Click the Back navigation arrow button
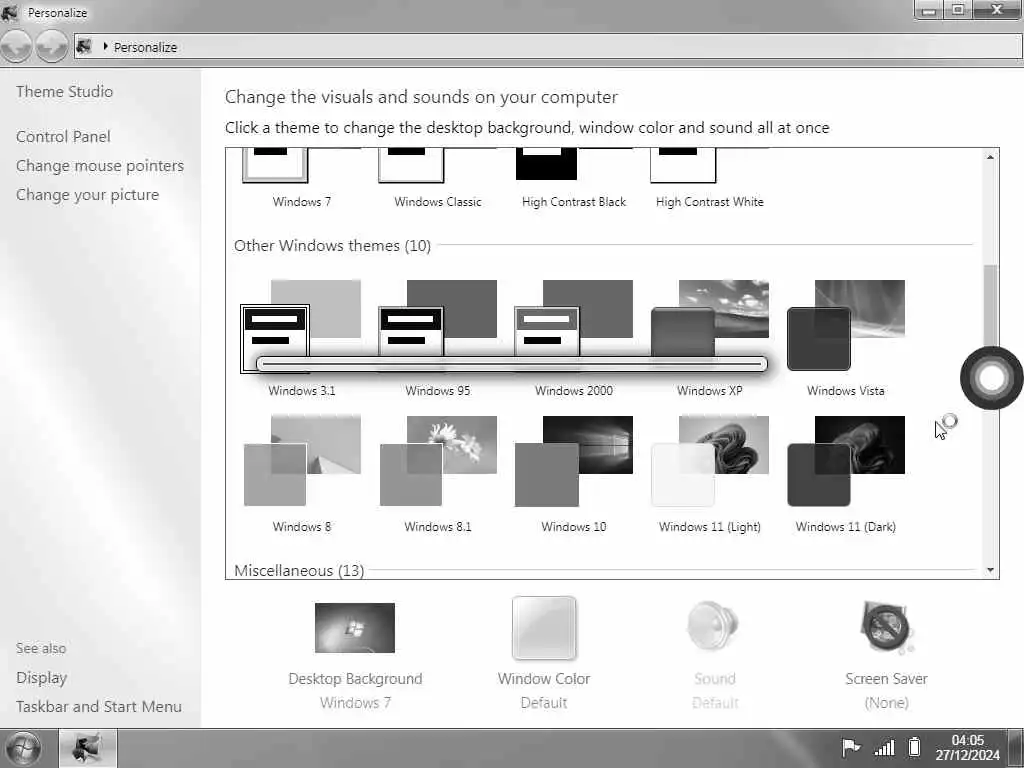This screenshot has width=1024, height=768. pyautogui.click(x=16, y=46)
